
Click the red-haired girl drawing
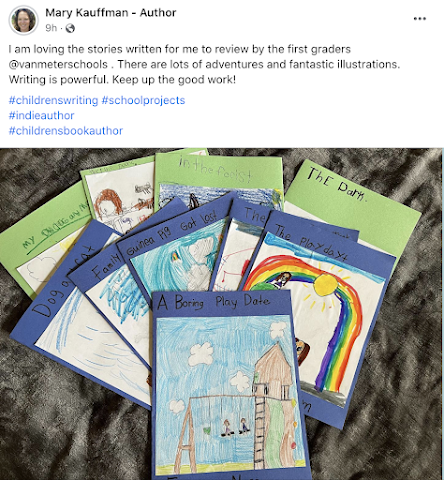pyautogui.click(x=109, y=204)
